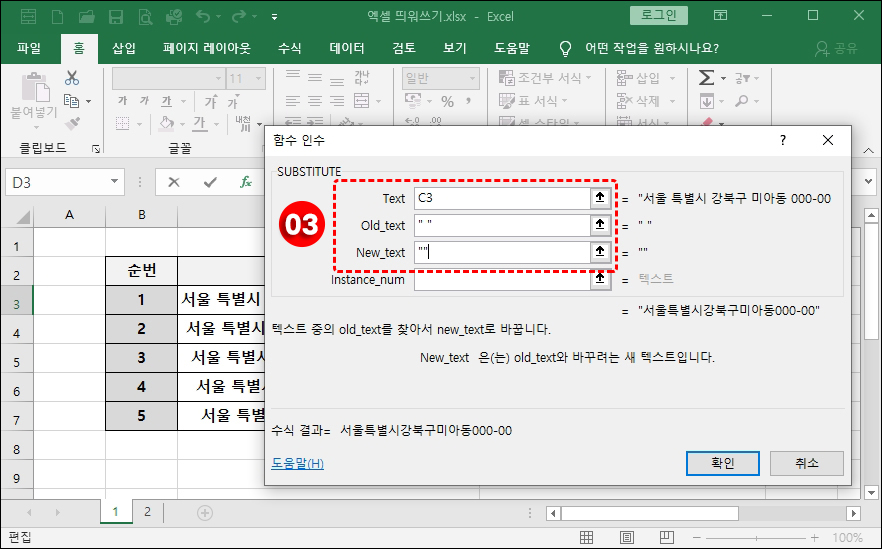Redo the last action
Image resolution: width=882 pixels, height=549 pixels.
pyautogui.click(x=238, y=16)
